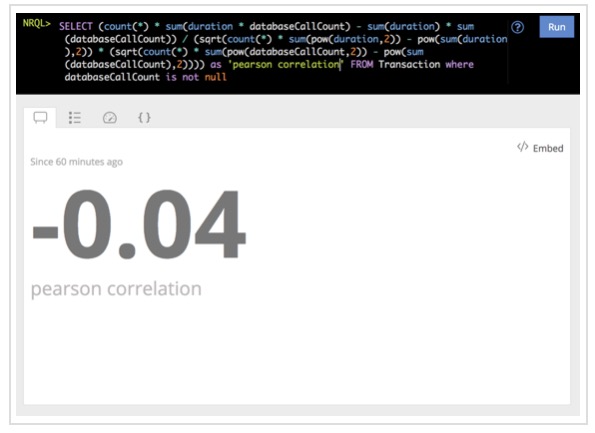Image resolution: width=595 pixels, height=433 pixels.
Task: Click the word Transaction in the query
Action: tap(409, 65)
